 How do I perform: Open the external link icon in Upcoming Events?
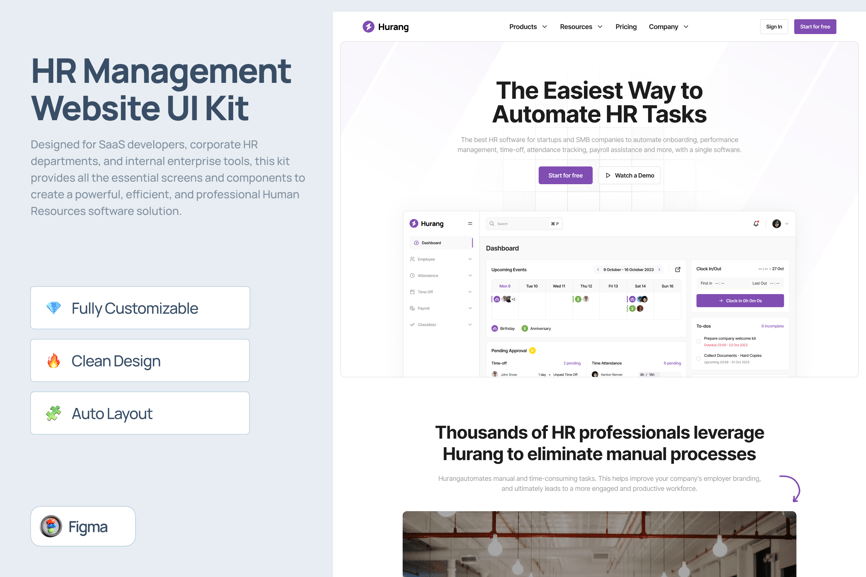[x=678, y=270]
